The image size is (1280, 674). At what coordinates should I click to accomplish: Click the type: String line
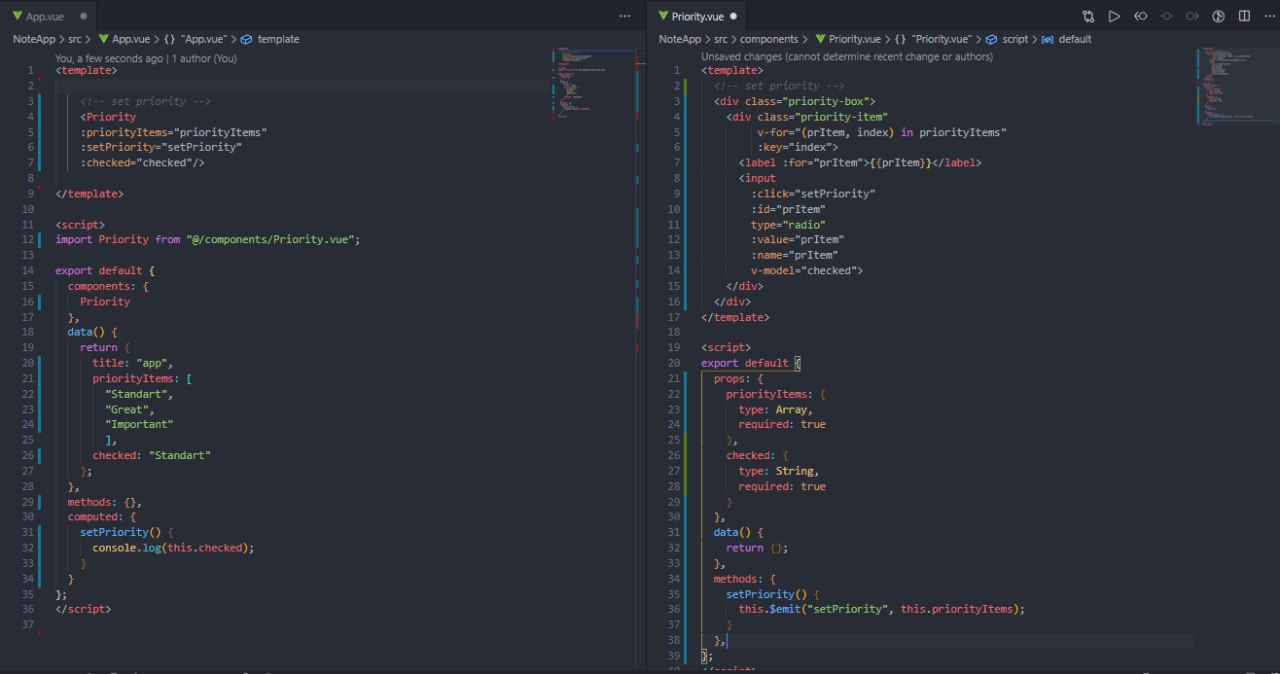coord(779,471)
